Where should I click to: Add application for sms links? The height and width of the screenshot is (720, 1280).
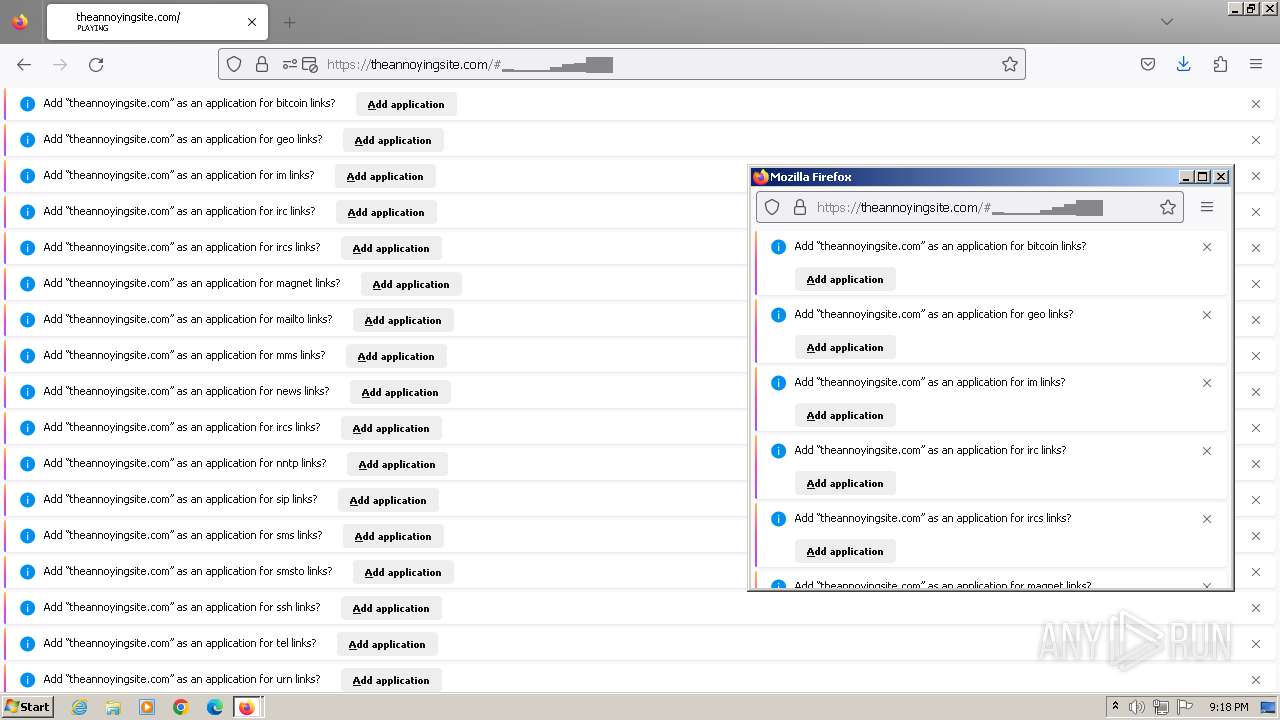point(393,536)
